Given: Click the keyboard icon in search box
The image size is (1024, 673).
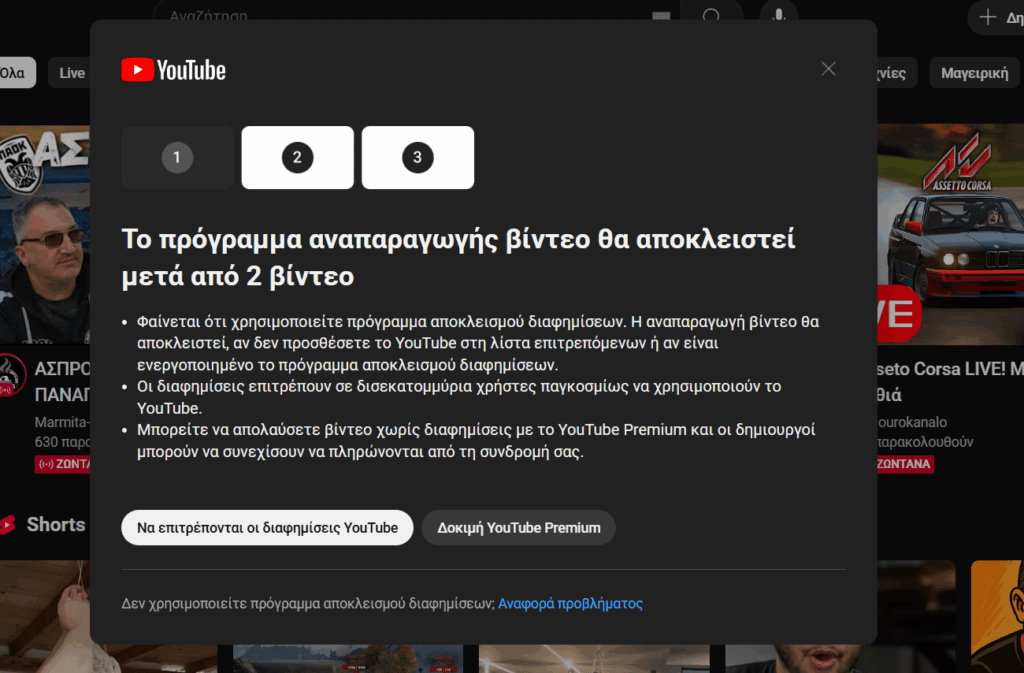Looking at the screenshot, I should (x=661, y=15).
